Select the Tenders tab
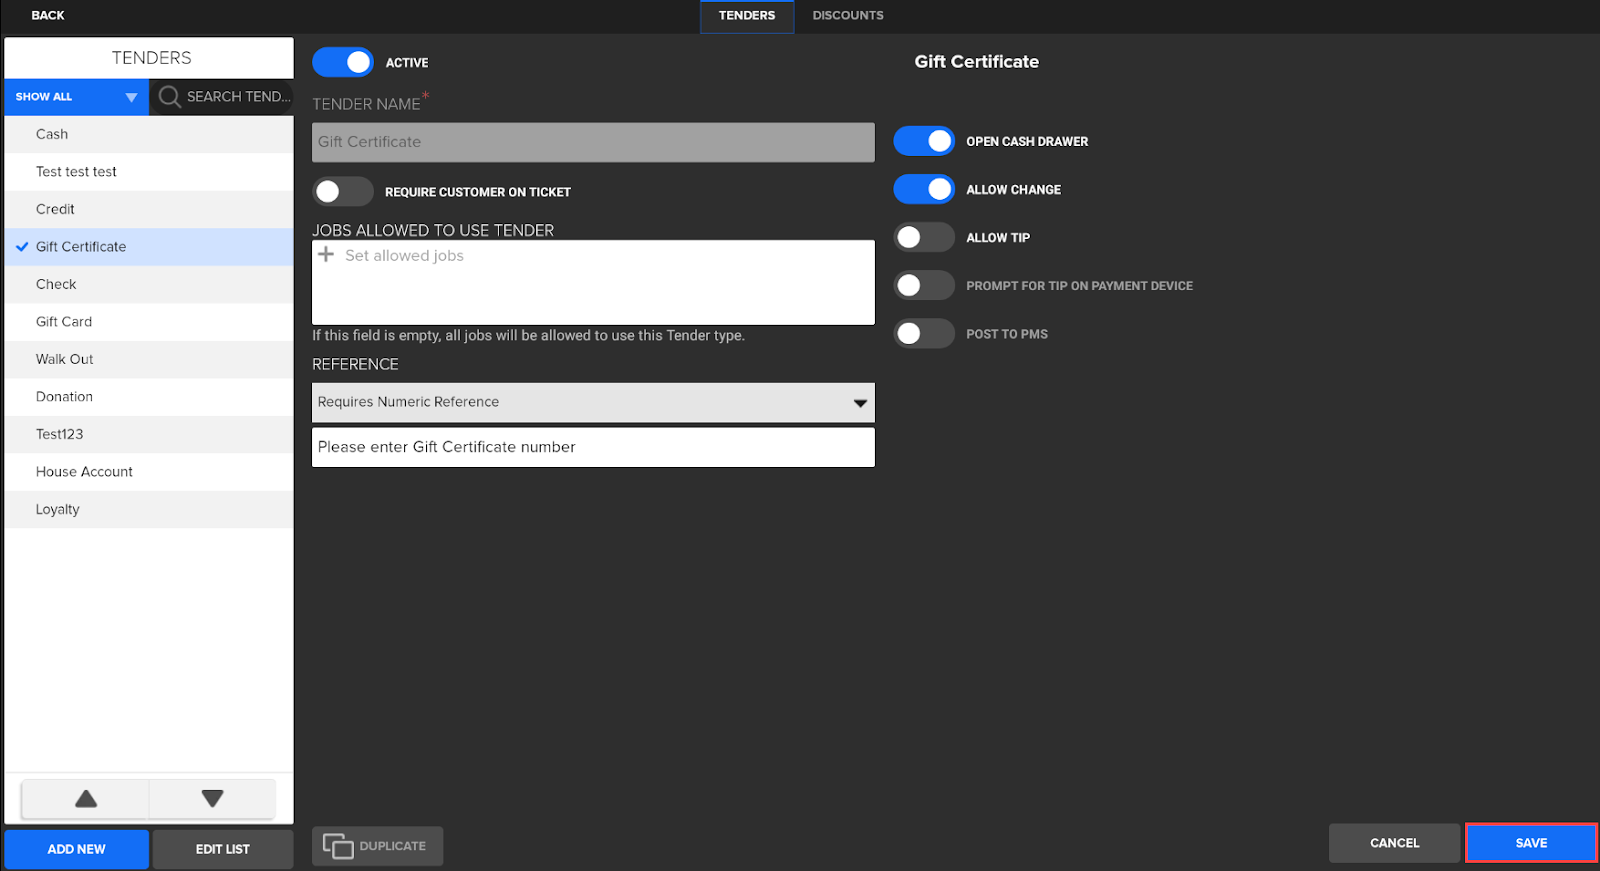The width and height of the screenshot is (1600, 871). coord(746,16)
